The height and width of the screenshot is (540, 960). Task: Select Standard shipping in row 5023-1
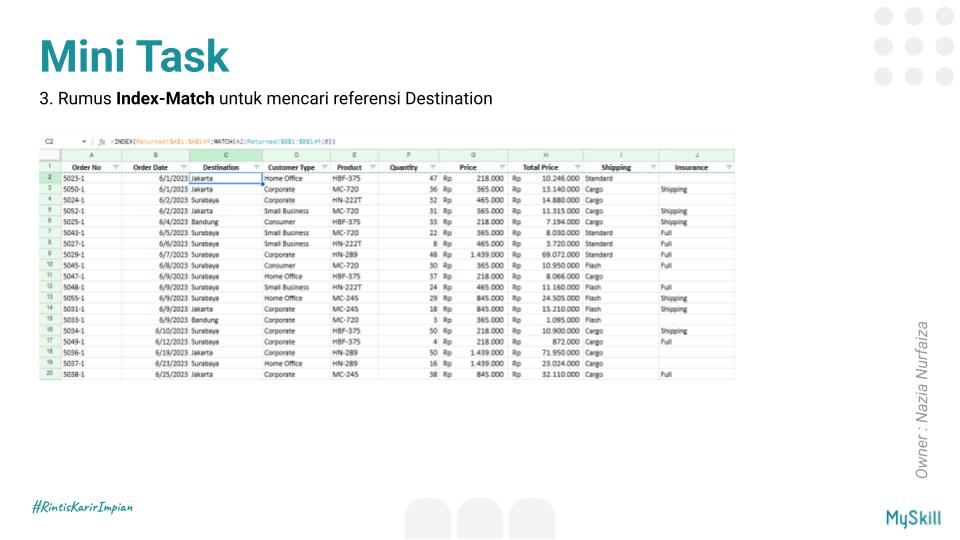[x=621, y=178]
